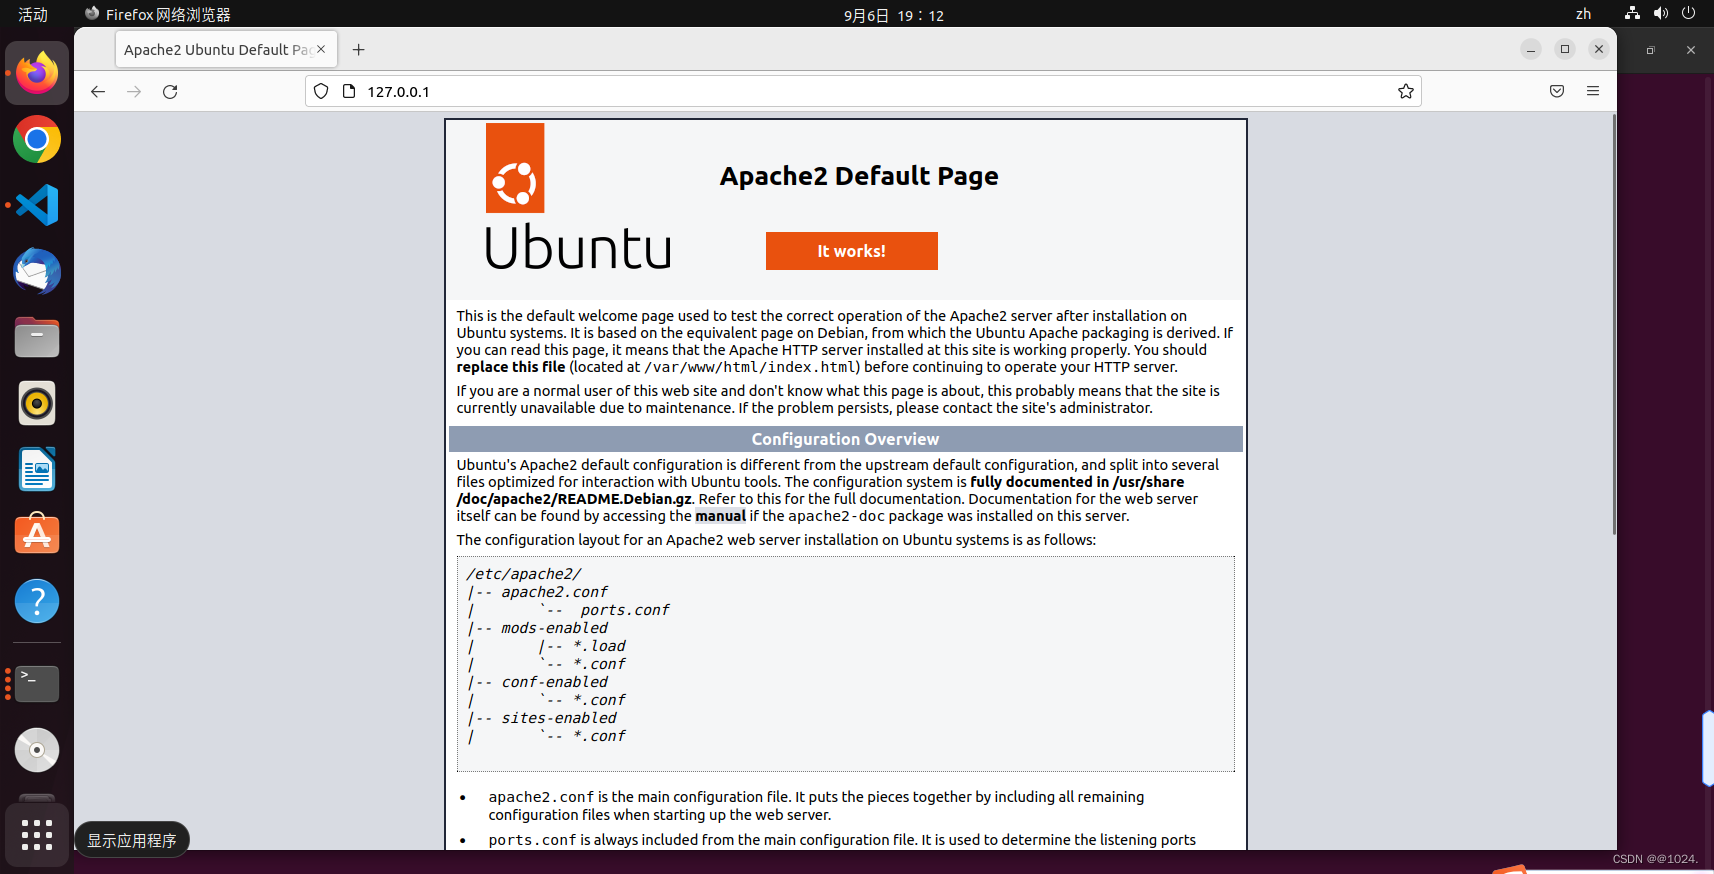Click the sites-enabled line in tree
This screenshot has height=874, width=1714.
(559, 718)
